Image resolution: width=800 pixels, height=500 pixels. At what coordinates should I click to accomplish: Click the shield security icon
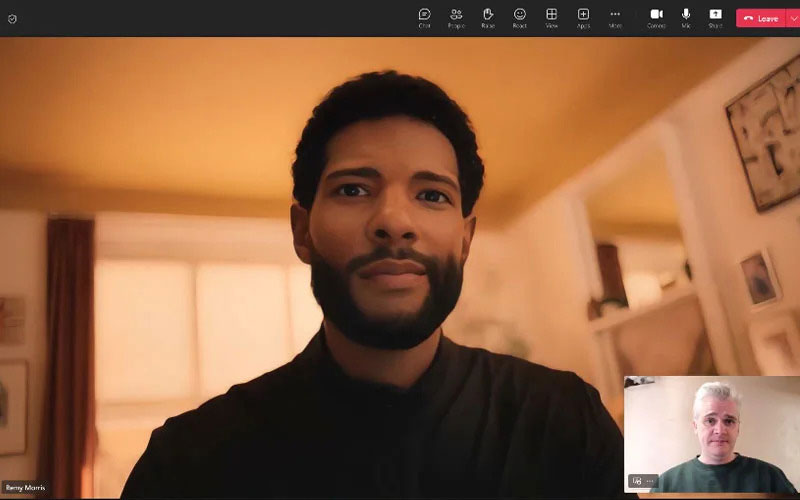tap(12, 19)
